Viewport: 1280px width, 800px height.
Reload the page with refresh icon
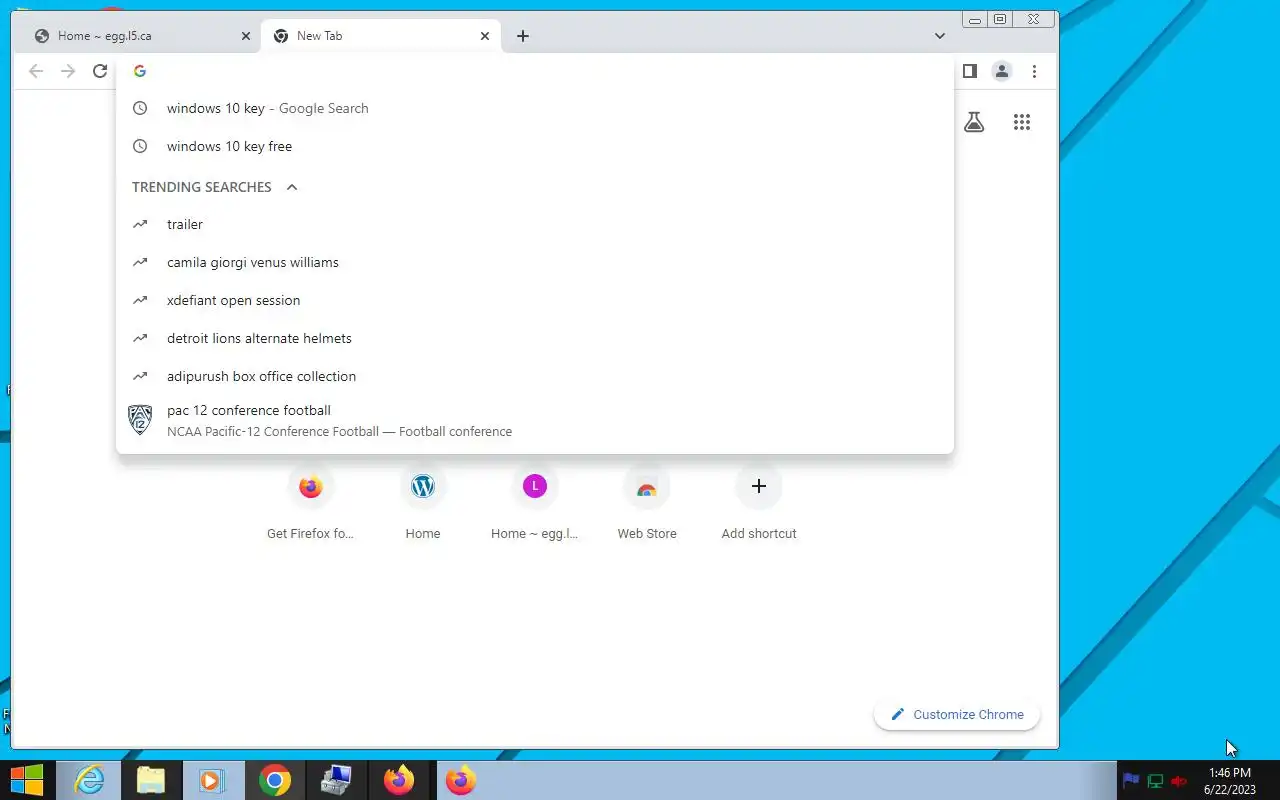(100, 71)
